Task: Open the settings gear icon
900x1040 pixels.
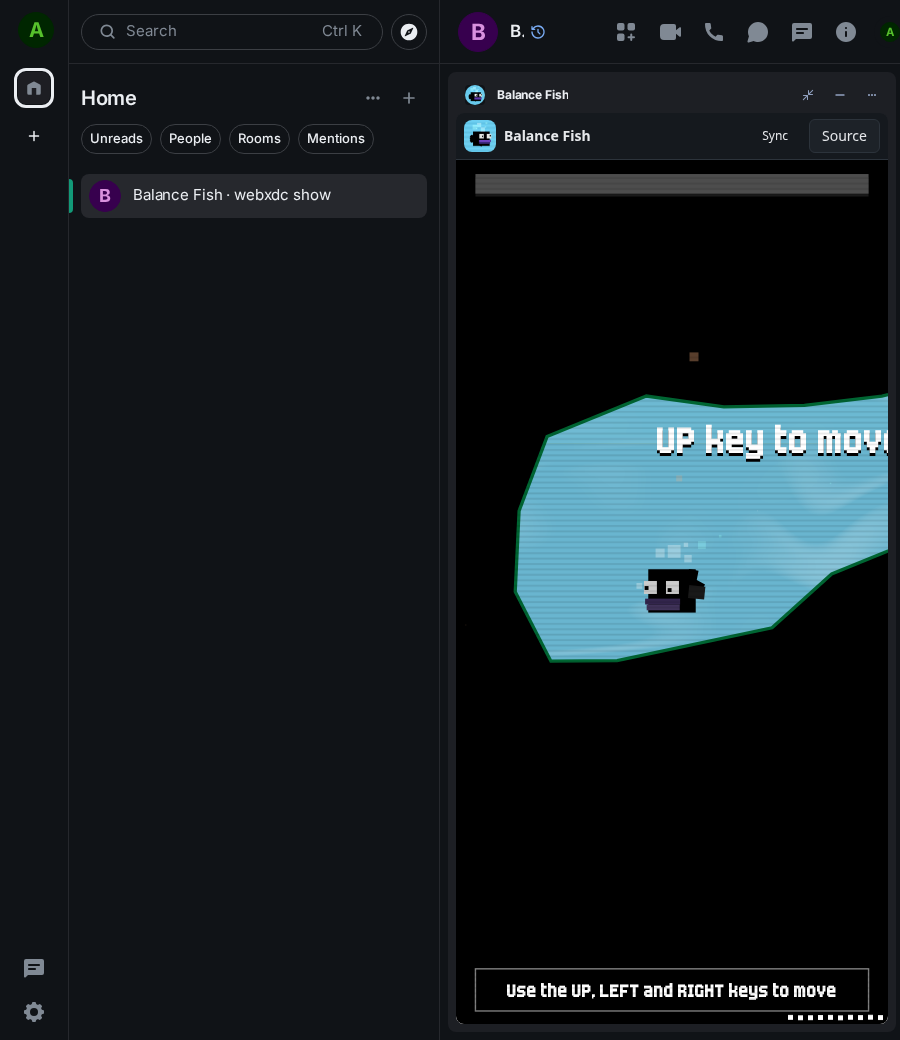Action: pyautogui.click(x=34, y=1012)
